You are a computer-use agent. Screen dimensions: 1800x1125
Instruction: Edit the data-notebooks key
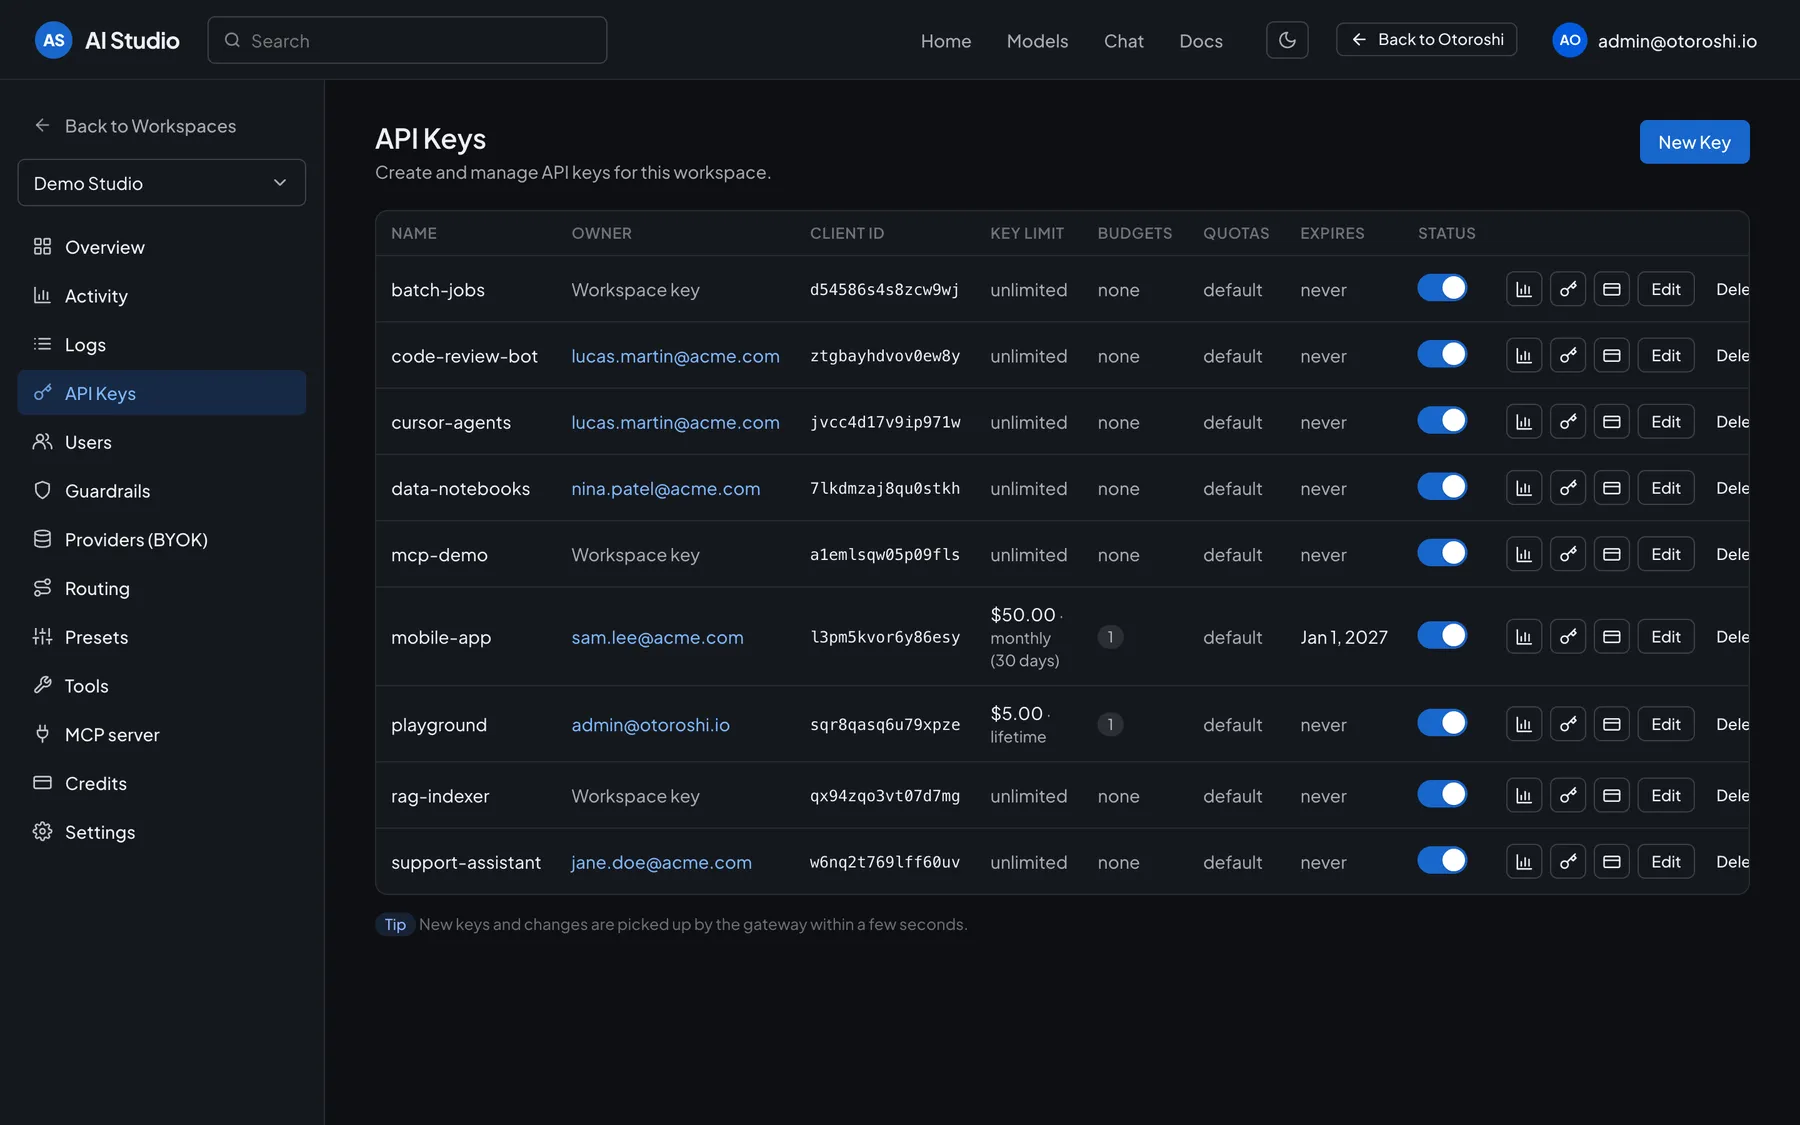pyautogui.click(x=1666, y=488)
